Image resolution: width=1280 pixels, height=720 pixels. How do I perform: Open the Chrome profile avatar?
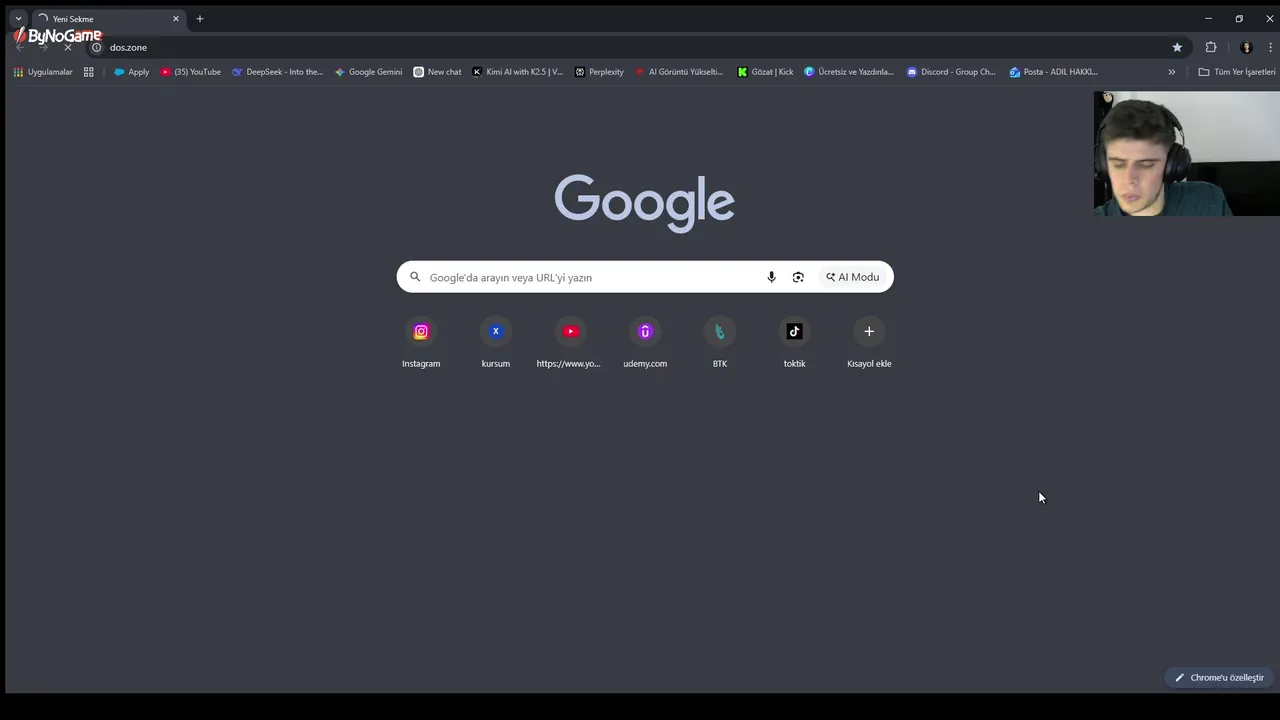1246,47
